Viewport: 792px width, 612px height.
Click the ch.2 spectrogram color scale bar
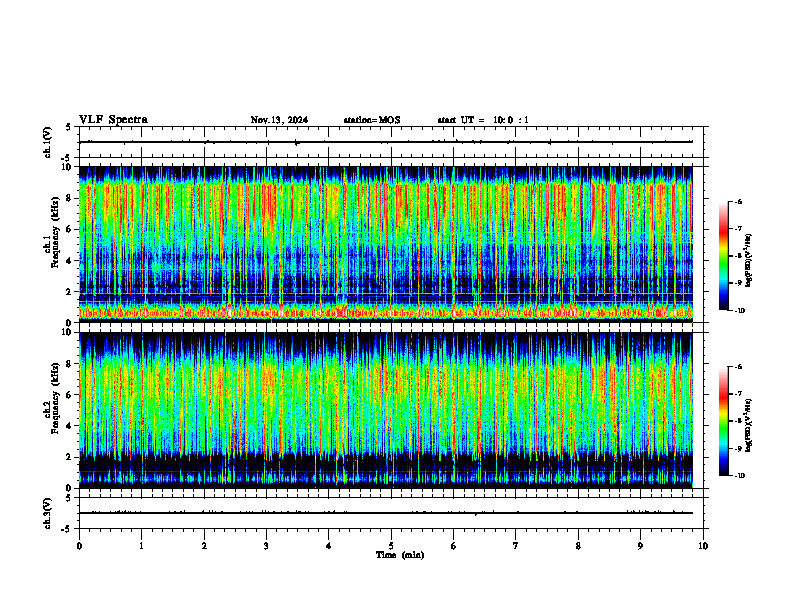click(x=723, y=421)
